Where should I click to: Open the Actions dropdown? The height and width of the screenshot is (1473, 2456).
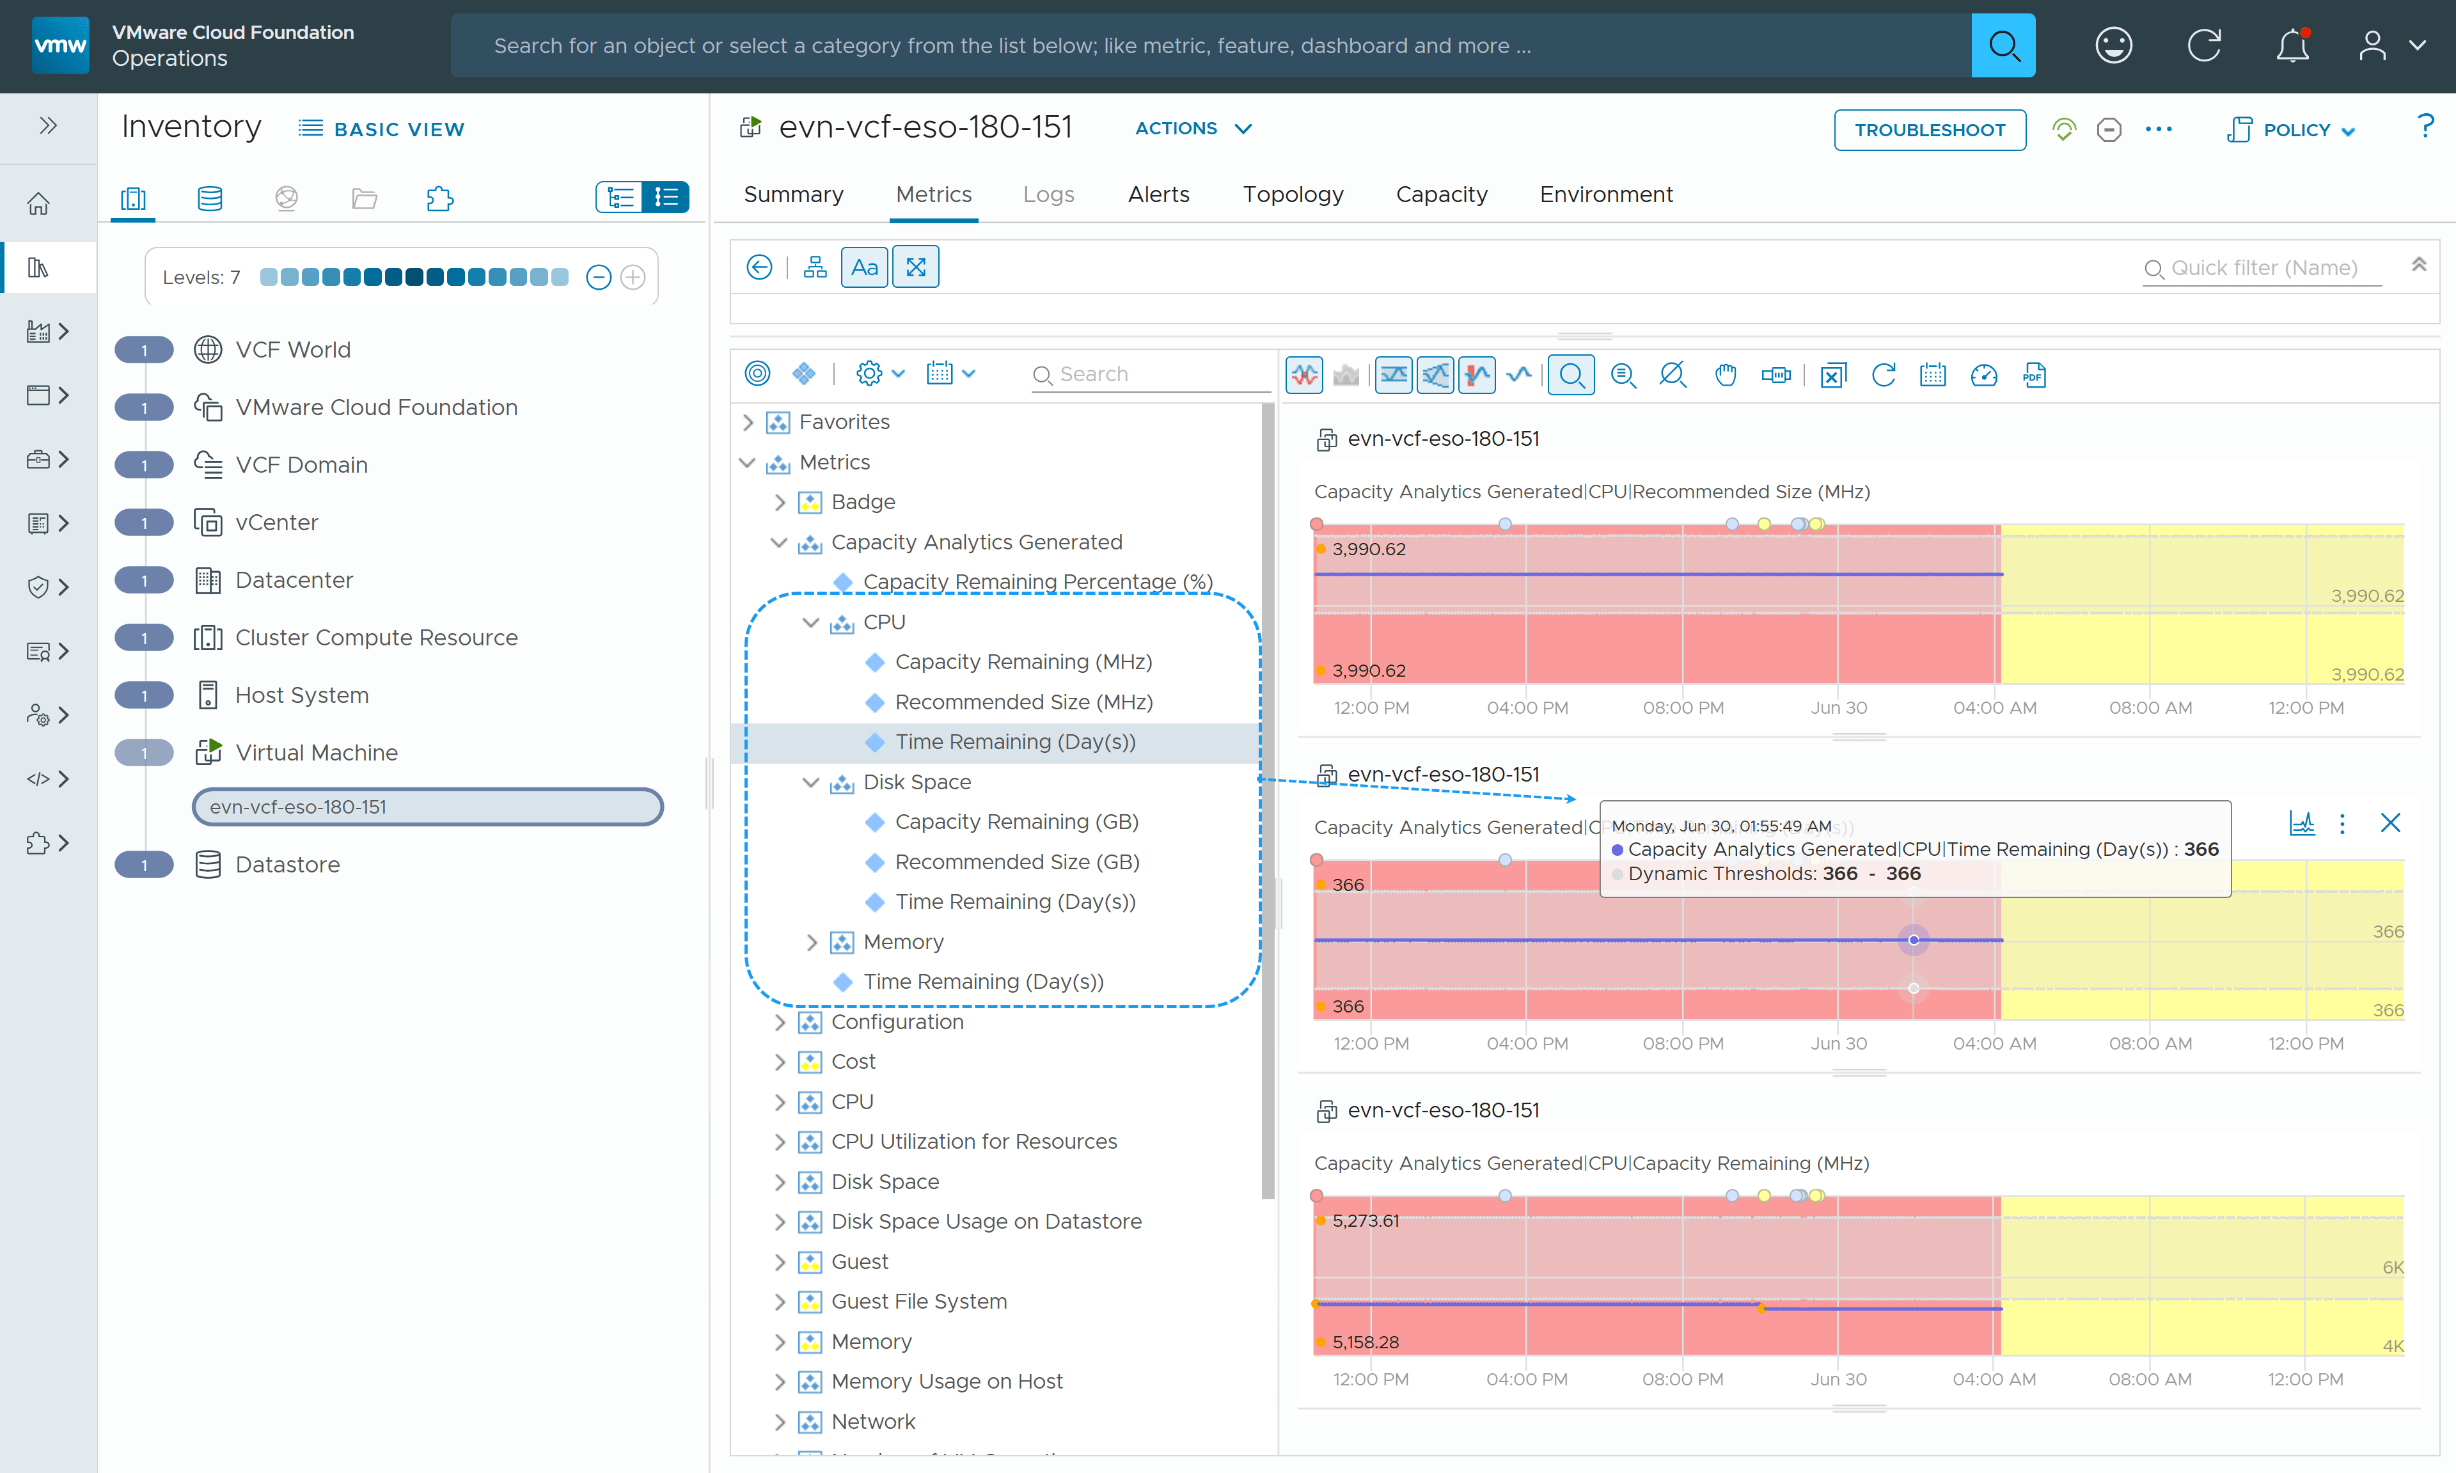tap(1192, 128)
